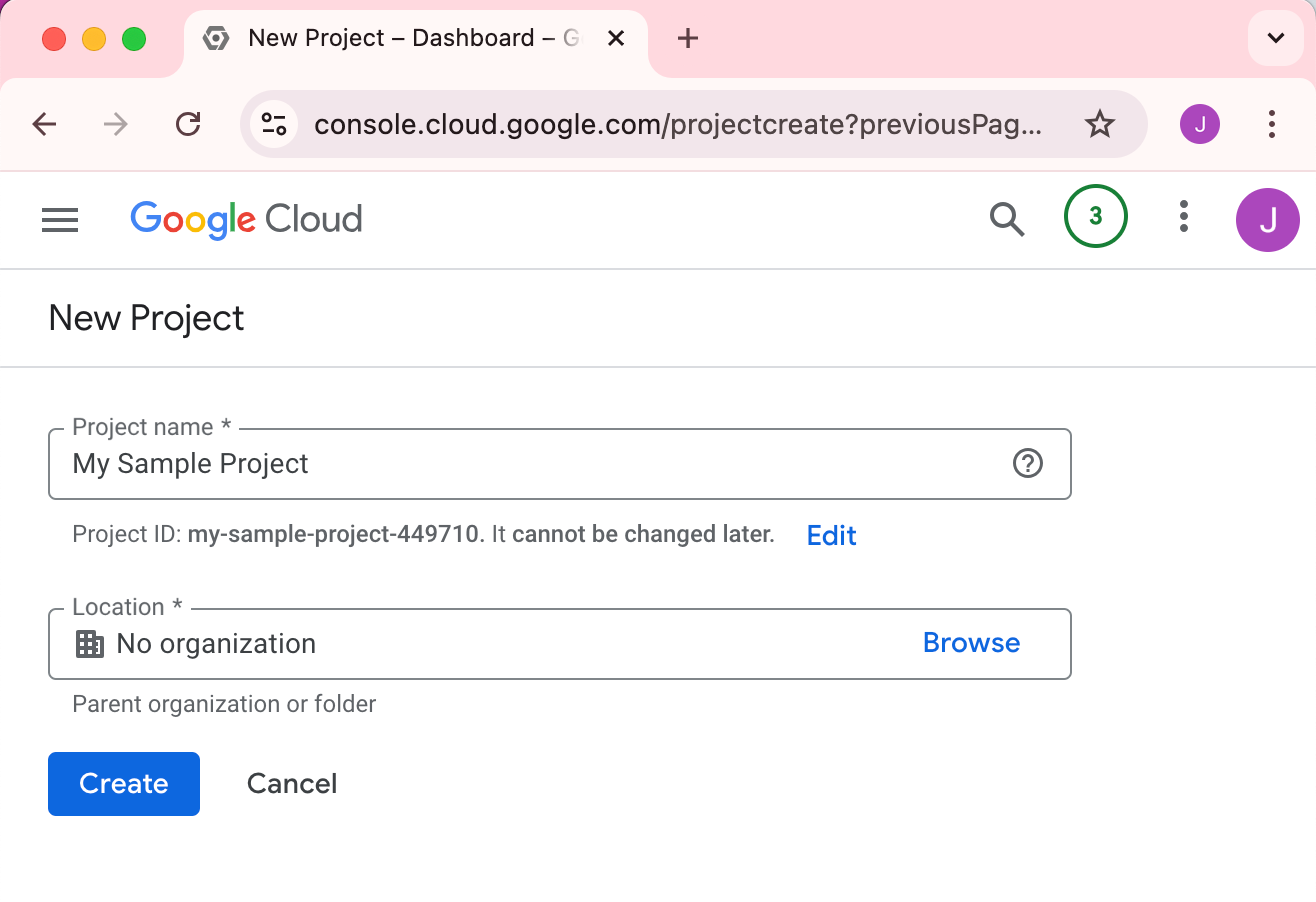The height and width of the screenshot is (902, 1316).
Task: Select the New Project – Dashboard tab
Action: pyautogui.click(x=416, y=40)
